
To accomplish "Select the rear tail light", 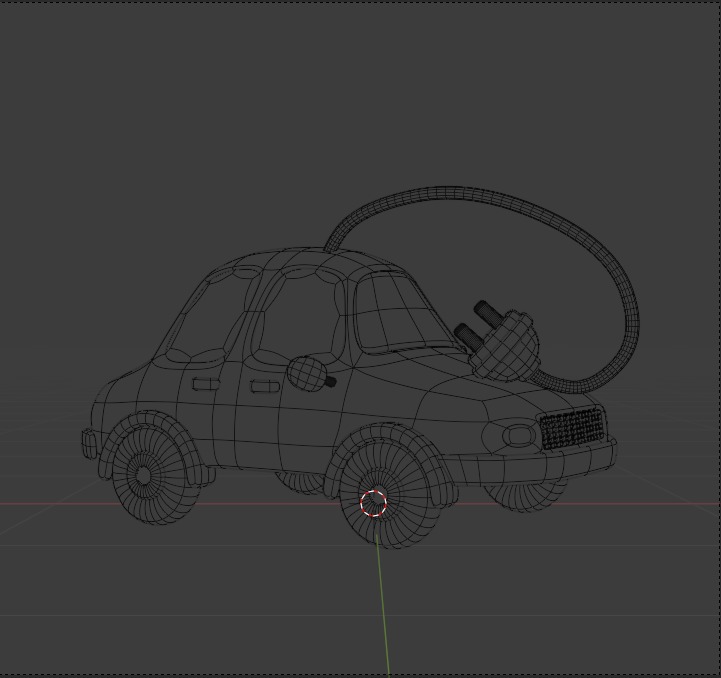I will pyautogui.click(x=88, y=443).
